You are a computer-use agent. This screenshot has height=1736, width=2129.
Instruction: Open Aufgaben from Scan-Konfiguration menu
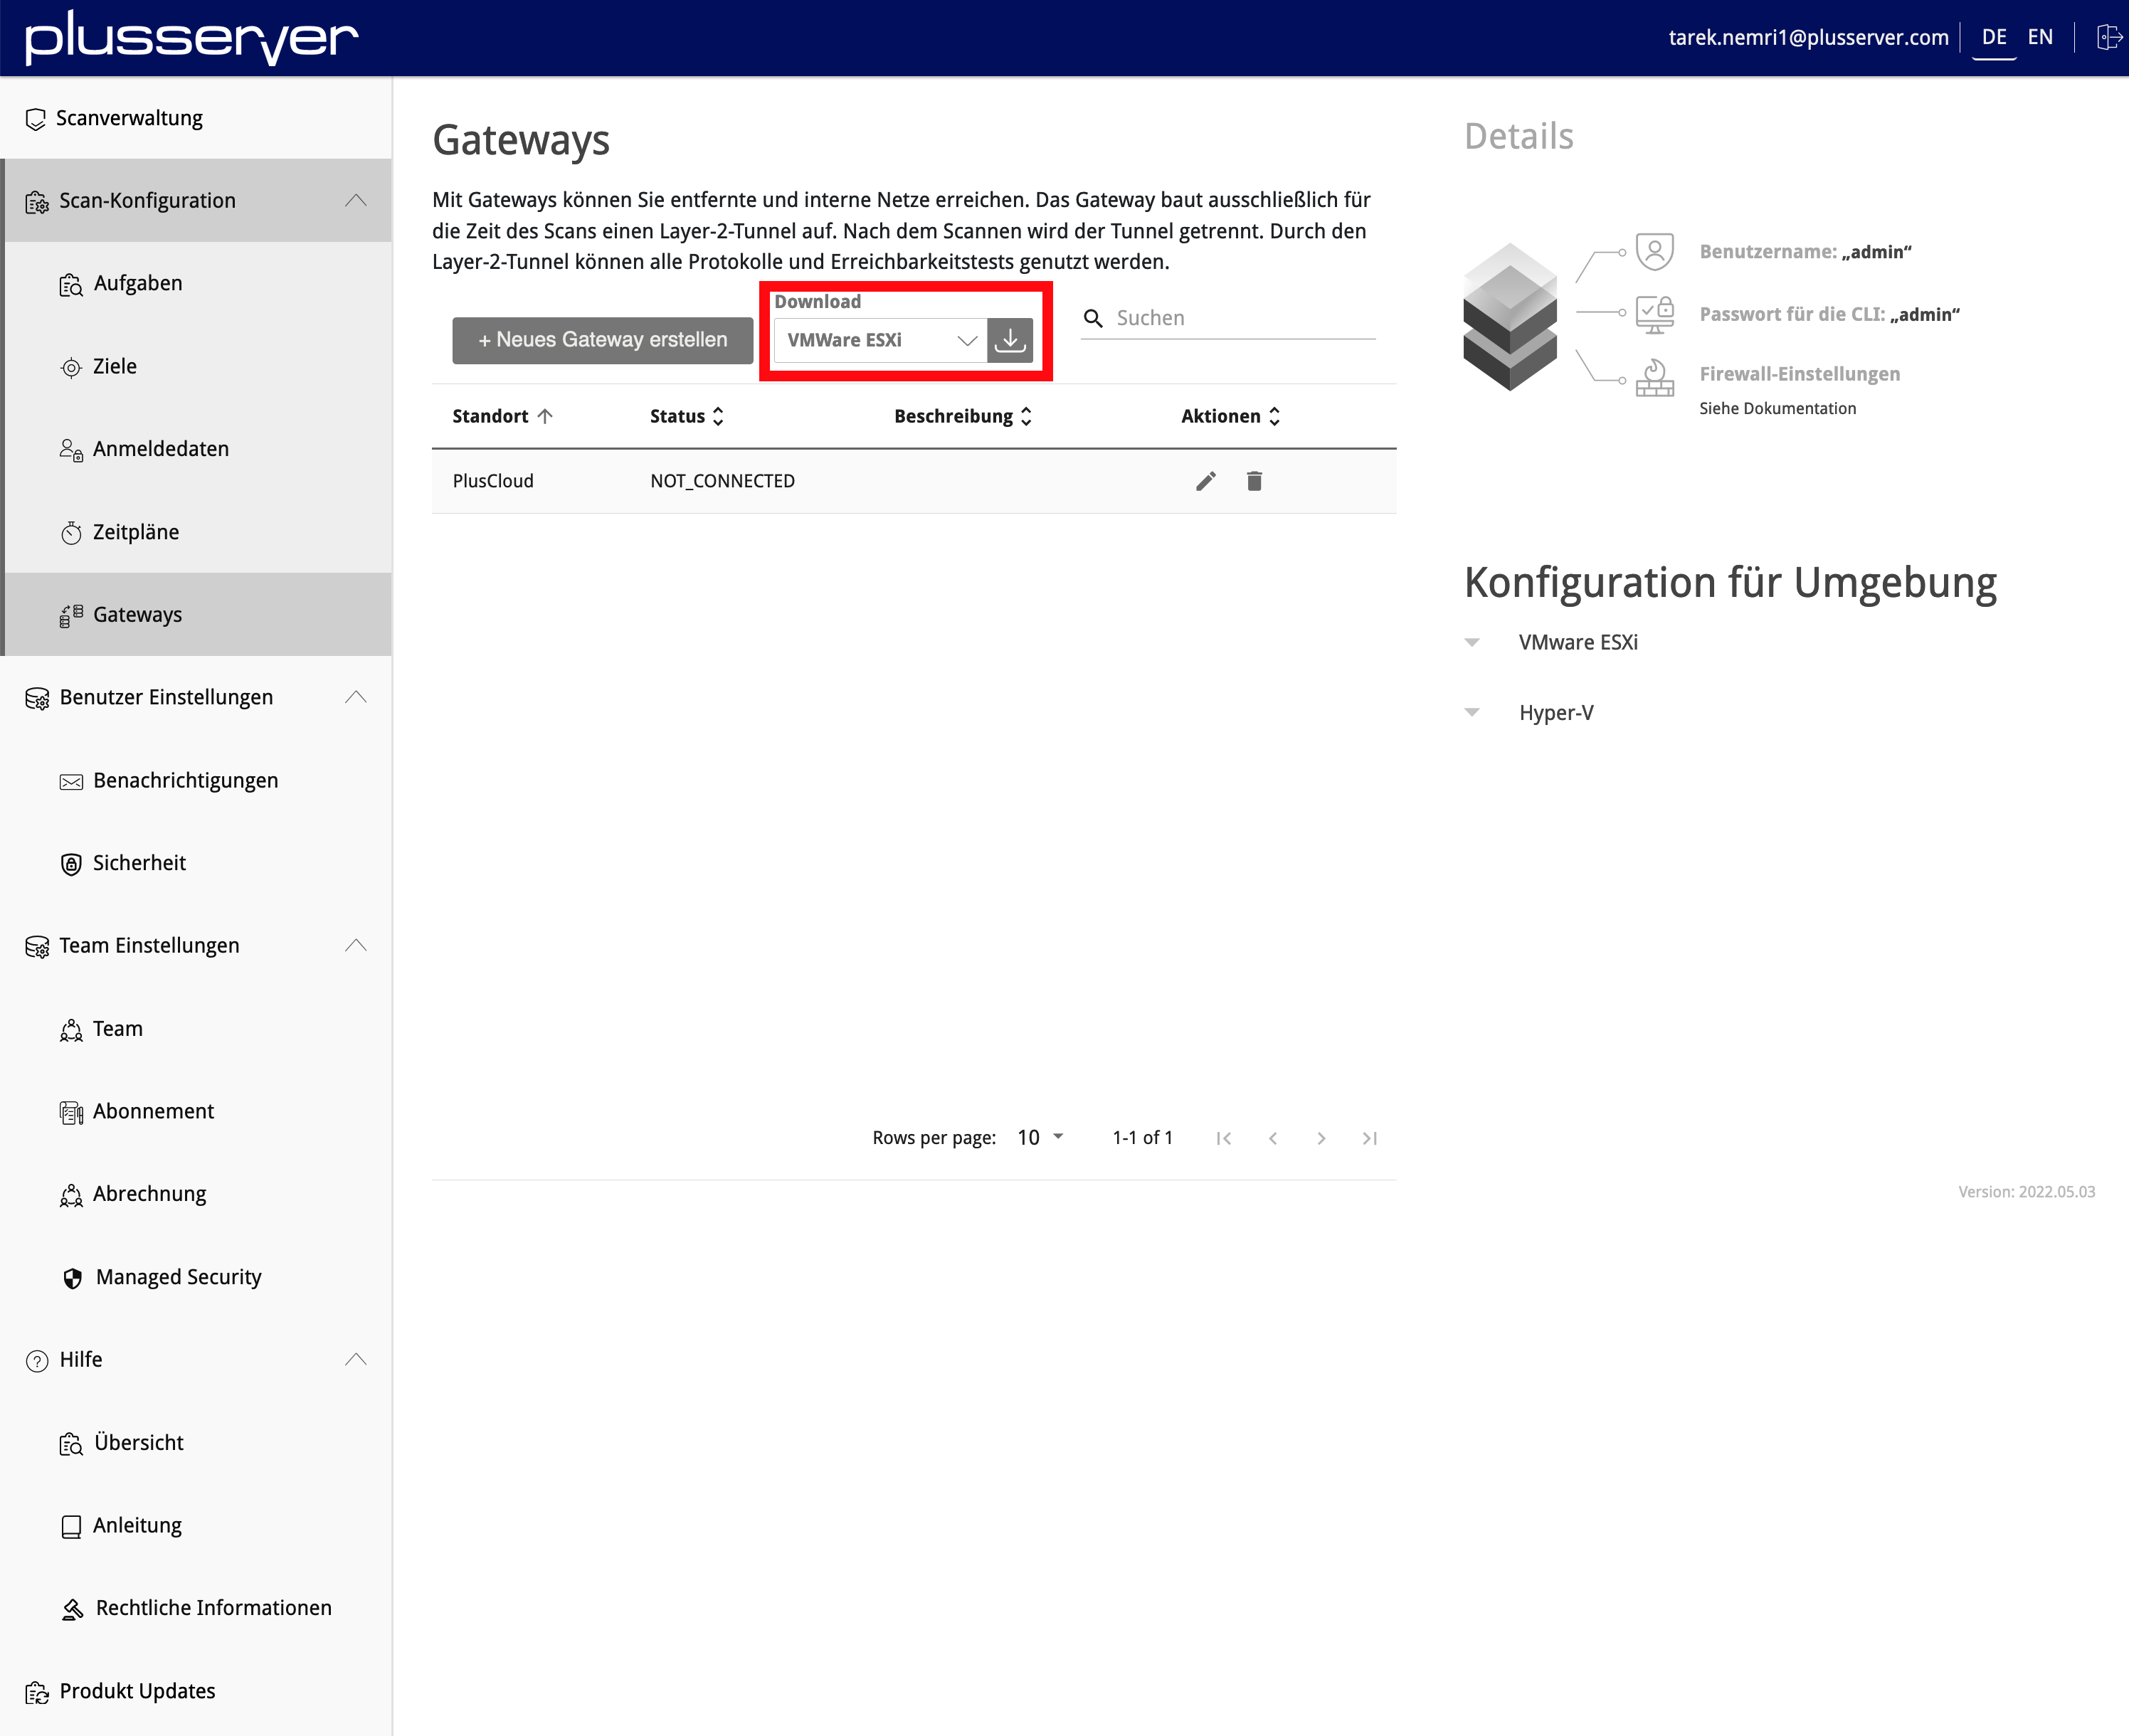click(142, 283)
